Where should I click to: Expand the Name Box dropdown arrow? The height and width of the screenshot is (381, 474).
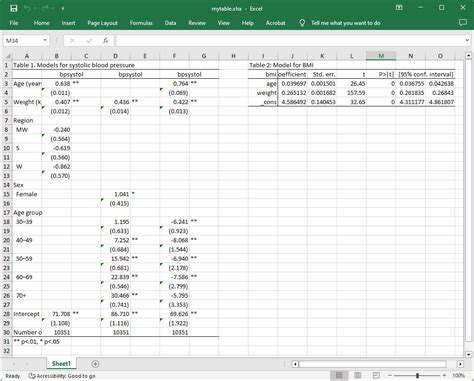(45, 41)
